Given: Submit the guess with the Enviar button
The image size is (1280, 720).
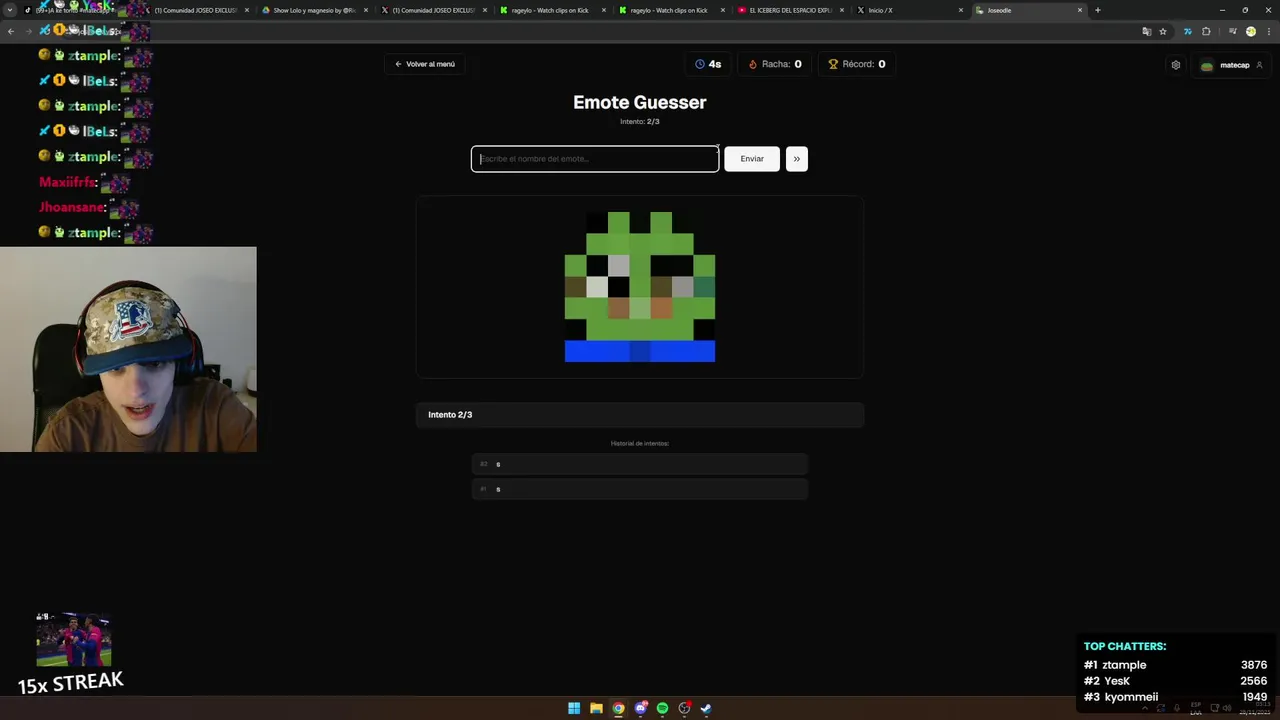Looking at the screenshot, I should click(x=752, y=159).
